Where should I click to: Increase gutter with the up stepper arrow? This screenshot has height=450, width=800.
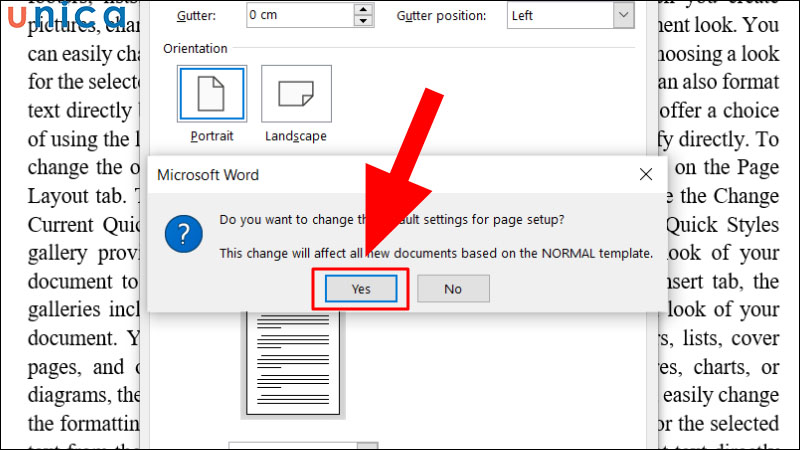pyautogui.click(x=363, y=9)
